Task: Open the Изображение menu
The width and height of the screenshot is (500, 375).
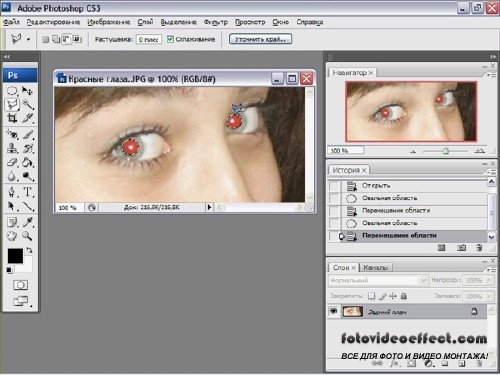Action: tap(109, 22)
